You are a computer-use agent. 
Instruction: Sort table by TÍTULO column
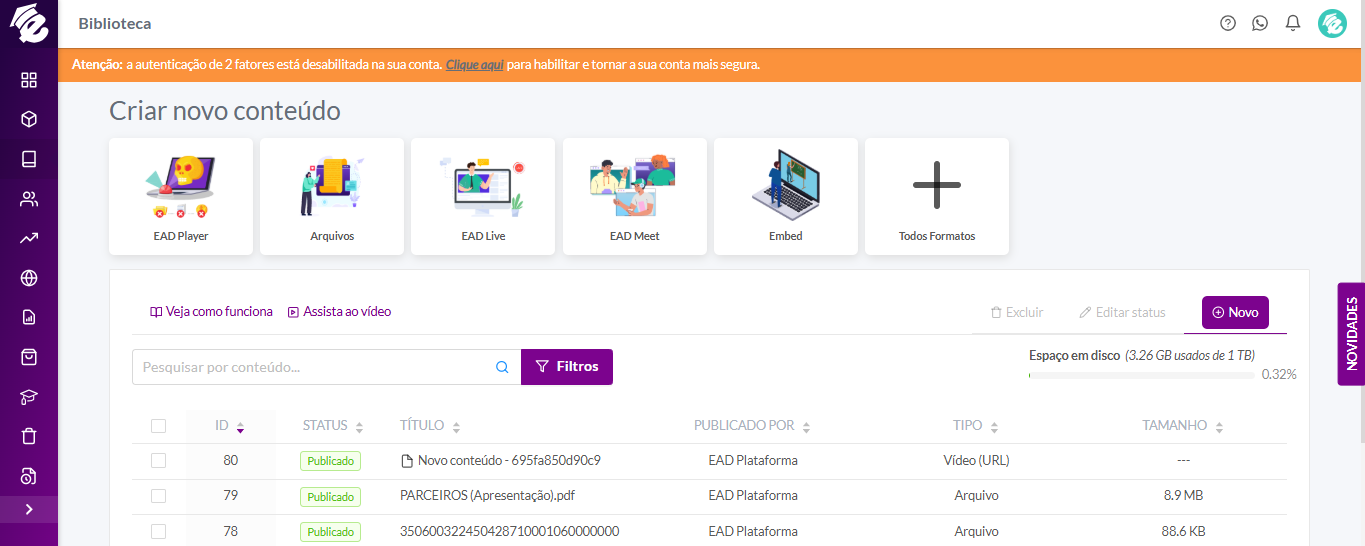tap(430, 426)
